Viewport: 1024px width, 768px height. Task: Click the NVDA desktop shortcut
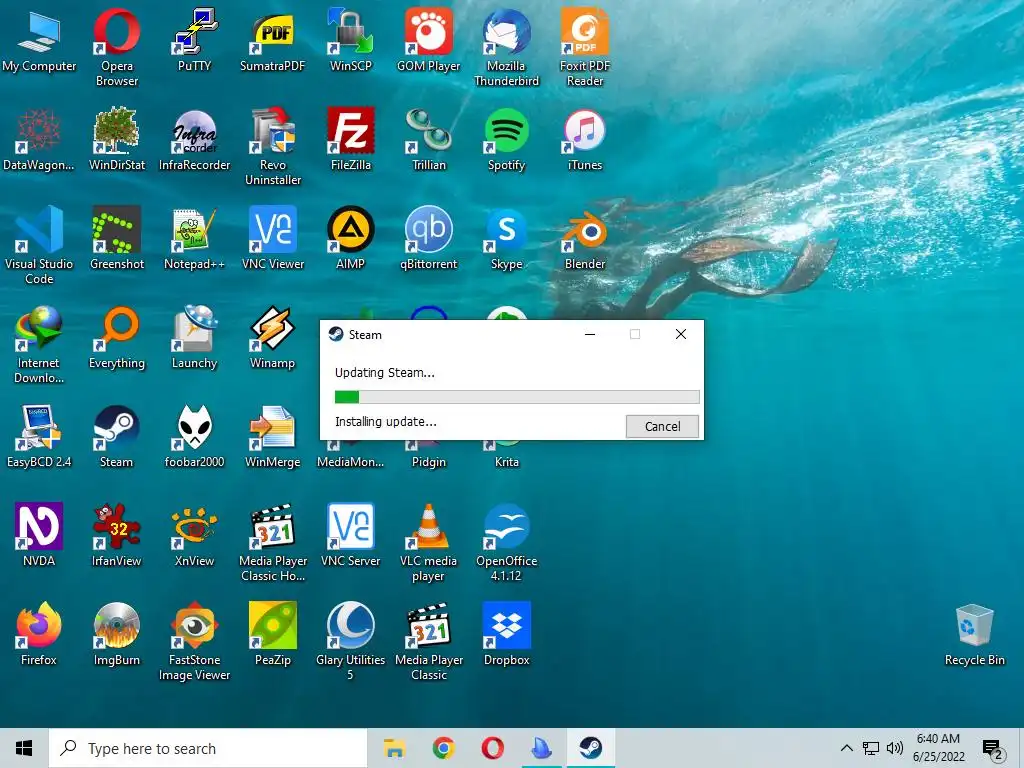[39, 535]
